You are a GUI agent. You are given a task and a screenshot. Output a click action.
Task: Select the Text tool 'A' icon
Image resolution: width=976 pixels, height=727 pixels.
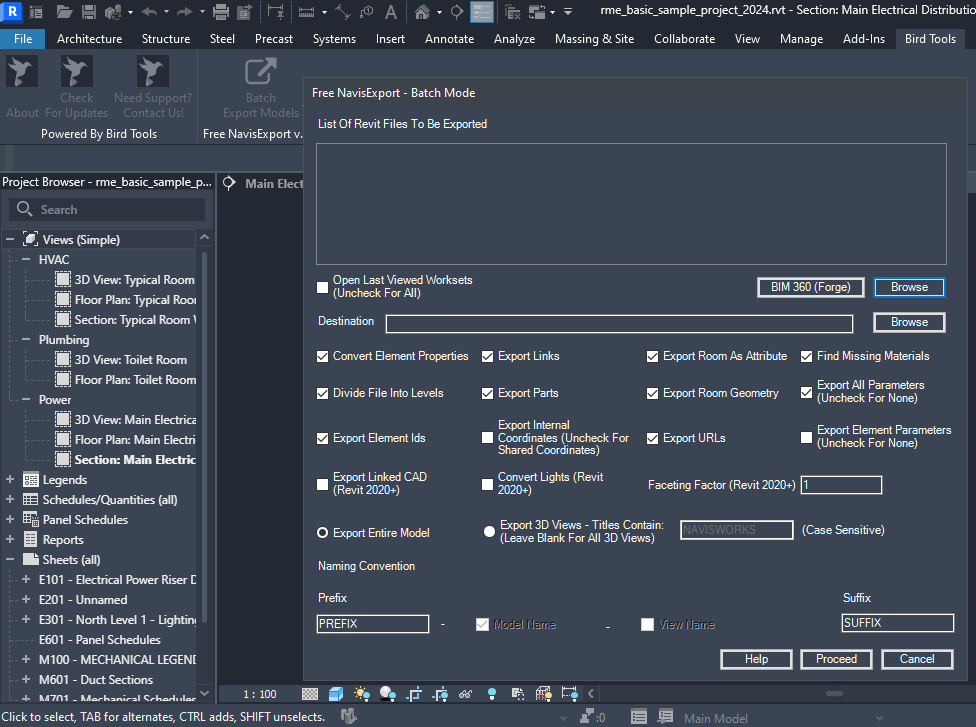pos(391,12)
